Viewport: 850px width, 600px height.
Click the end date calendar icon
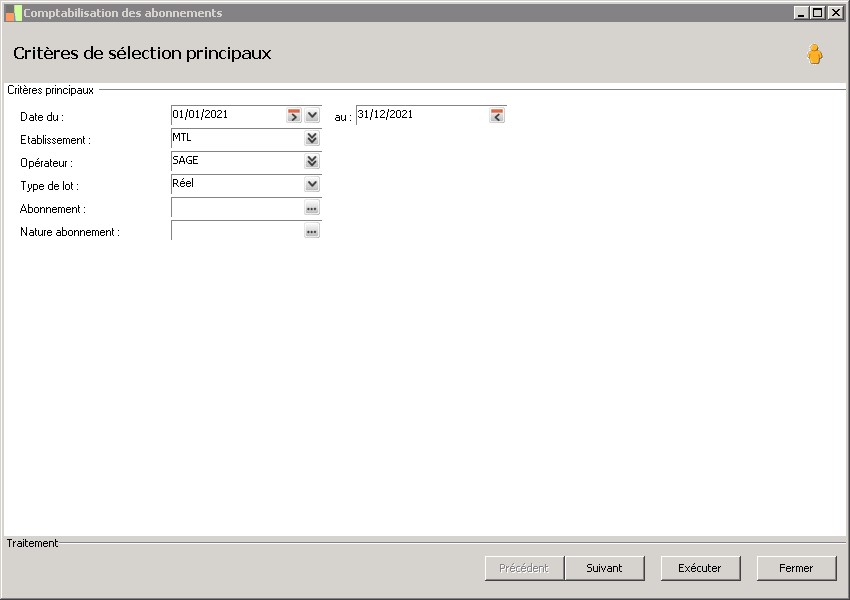(x=497, y=115)
